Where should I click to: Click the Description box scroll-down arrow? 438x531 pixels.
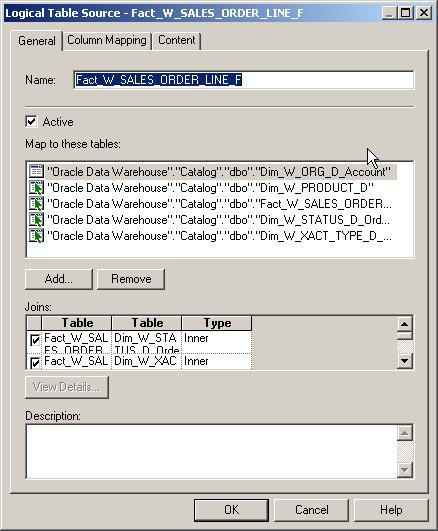click(x=404, y=470)
